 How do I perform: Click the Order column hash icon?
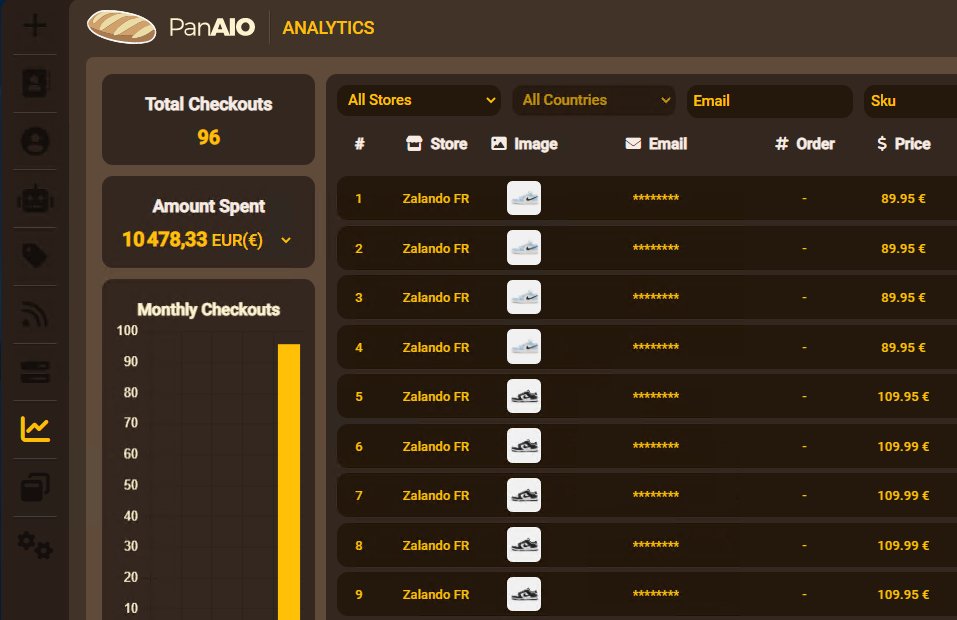(x=781, y=143)
